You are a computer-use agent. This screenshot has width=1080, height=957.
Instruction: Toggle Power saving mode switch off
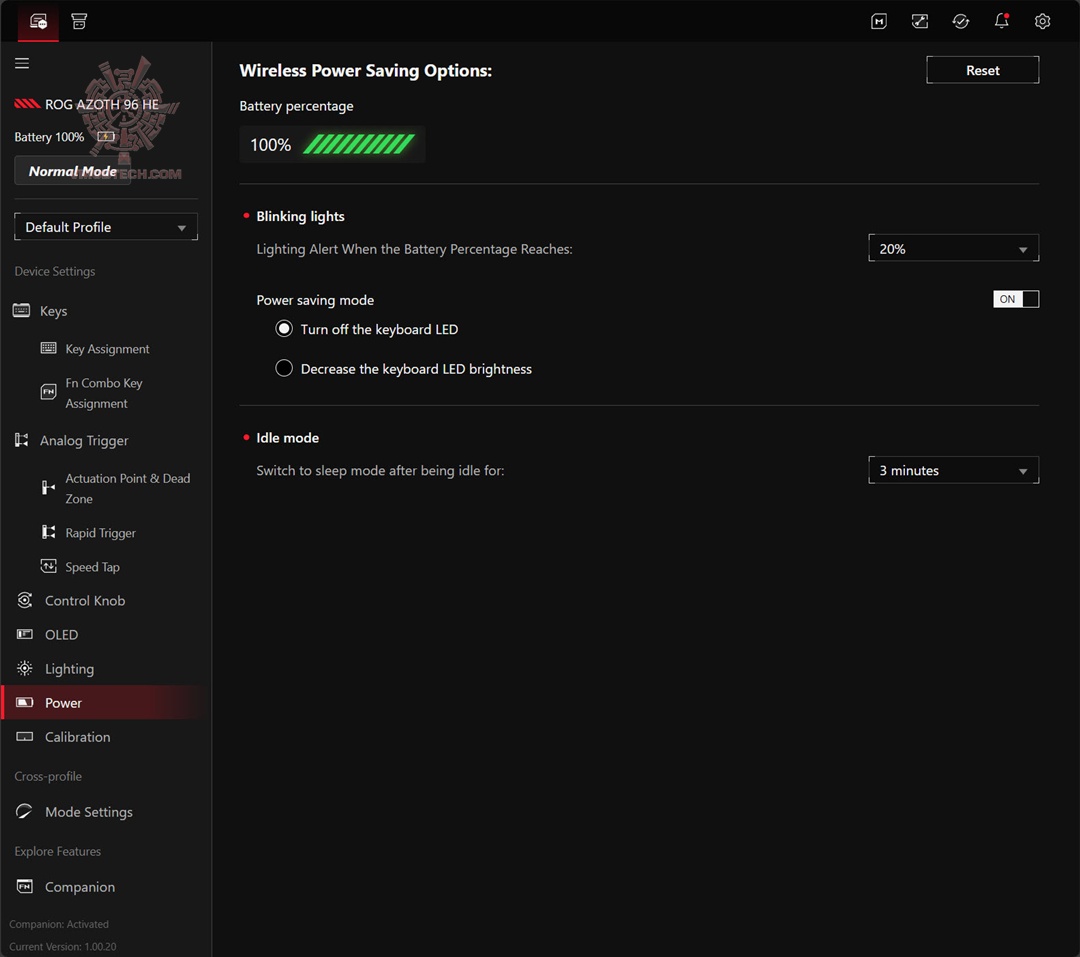coord(1015,299)
